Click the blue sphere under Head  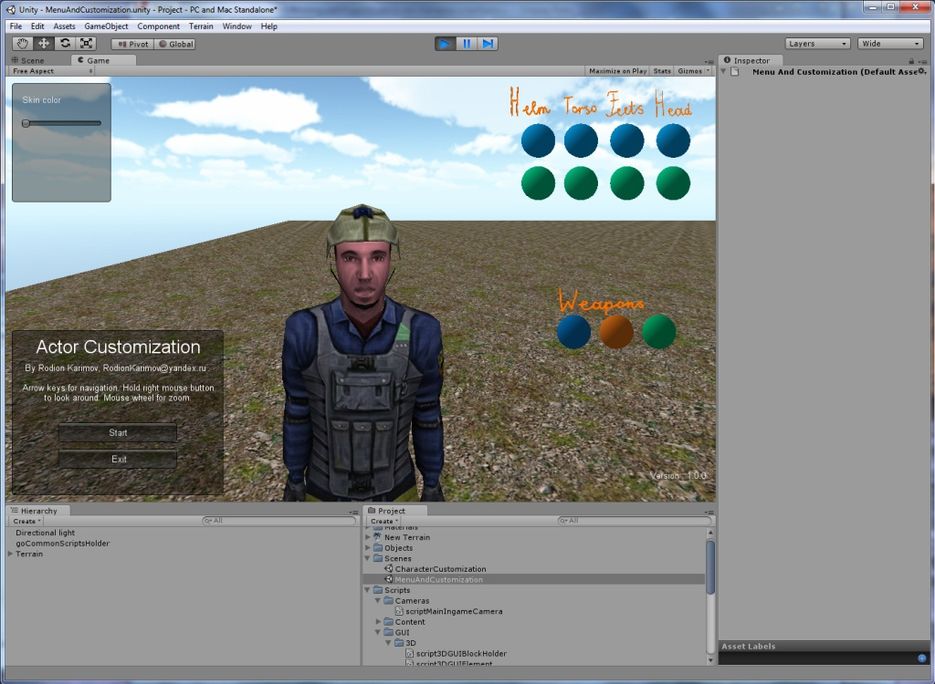click(673, 141)
